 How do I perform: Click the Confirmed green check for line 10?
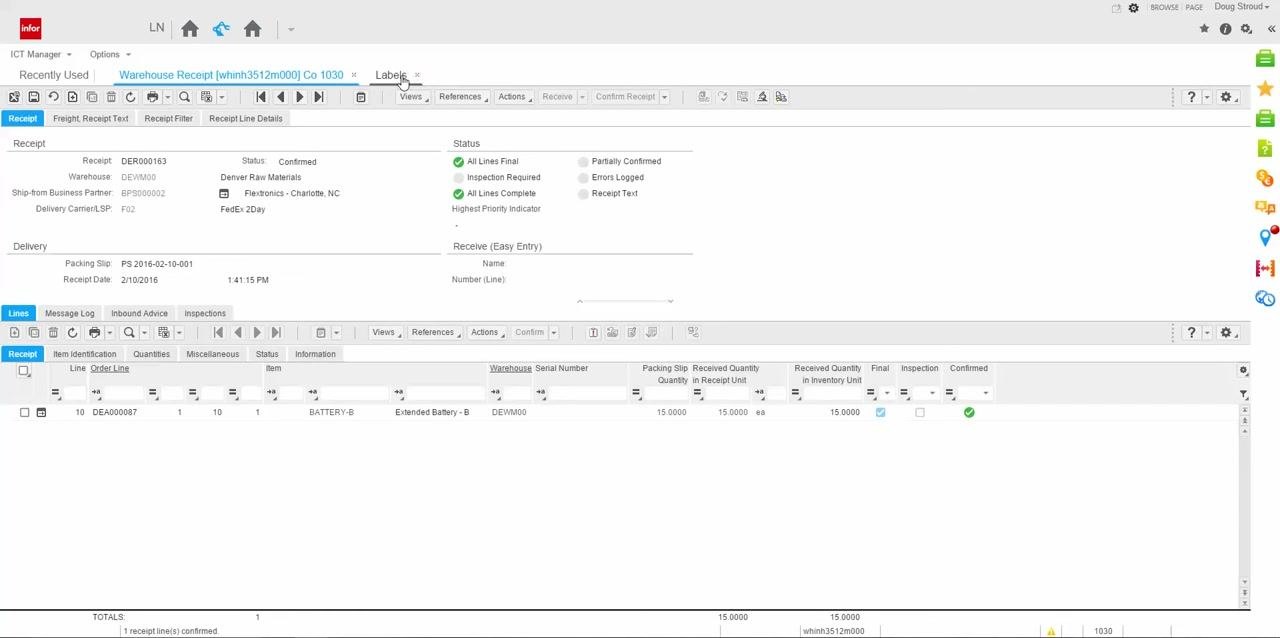point(969,412)
